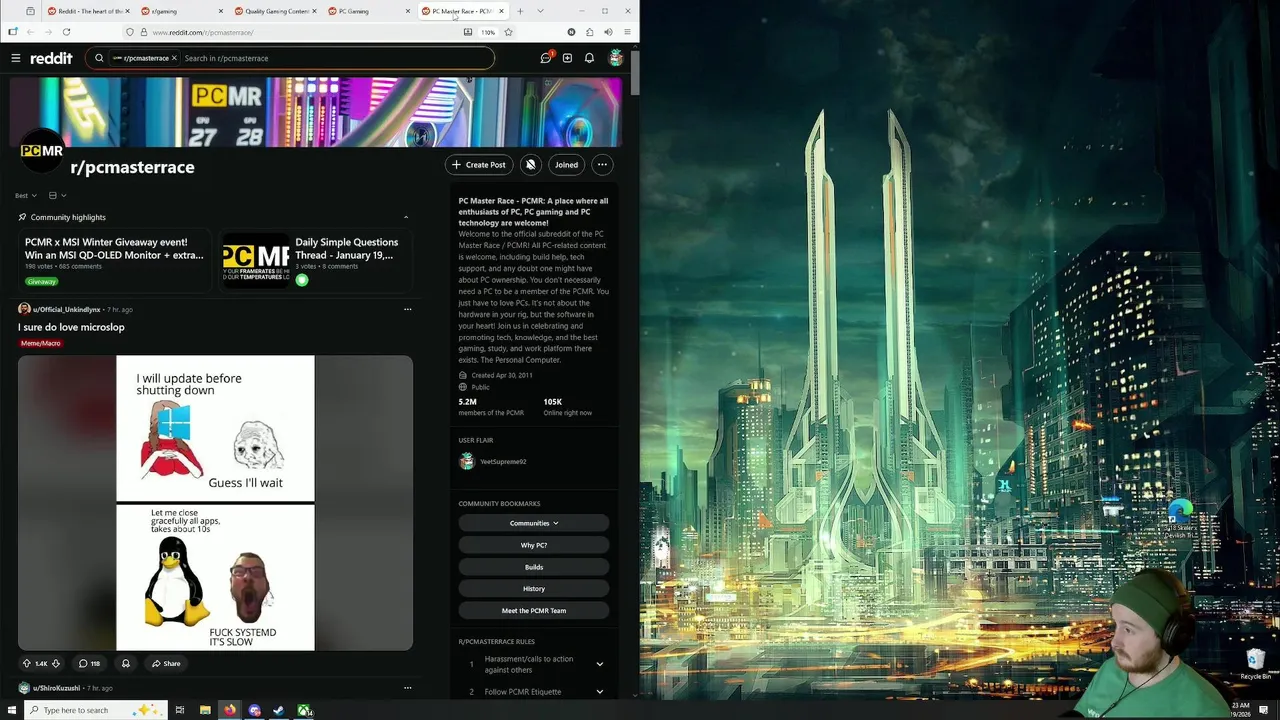This screenshot has height=720, width=1280.
Task: Open a new browser tab
Action: coord(520,11)
